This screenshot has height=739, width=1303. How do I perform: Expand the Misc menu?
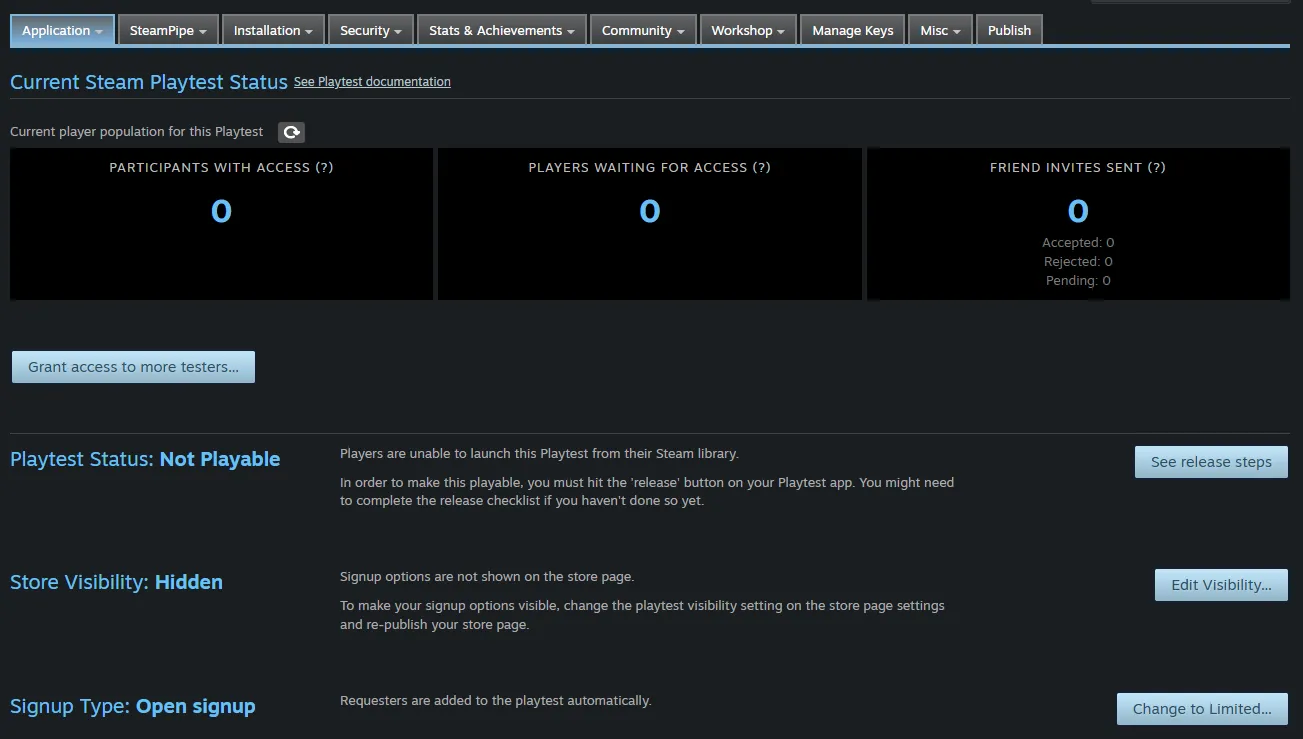click(x=940, y=30)
